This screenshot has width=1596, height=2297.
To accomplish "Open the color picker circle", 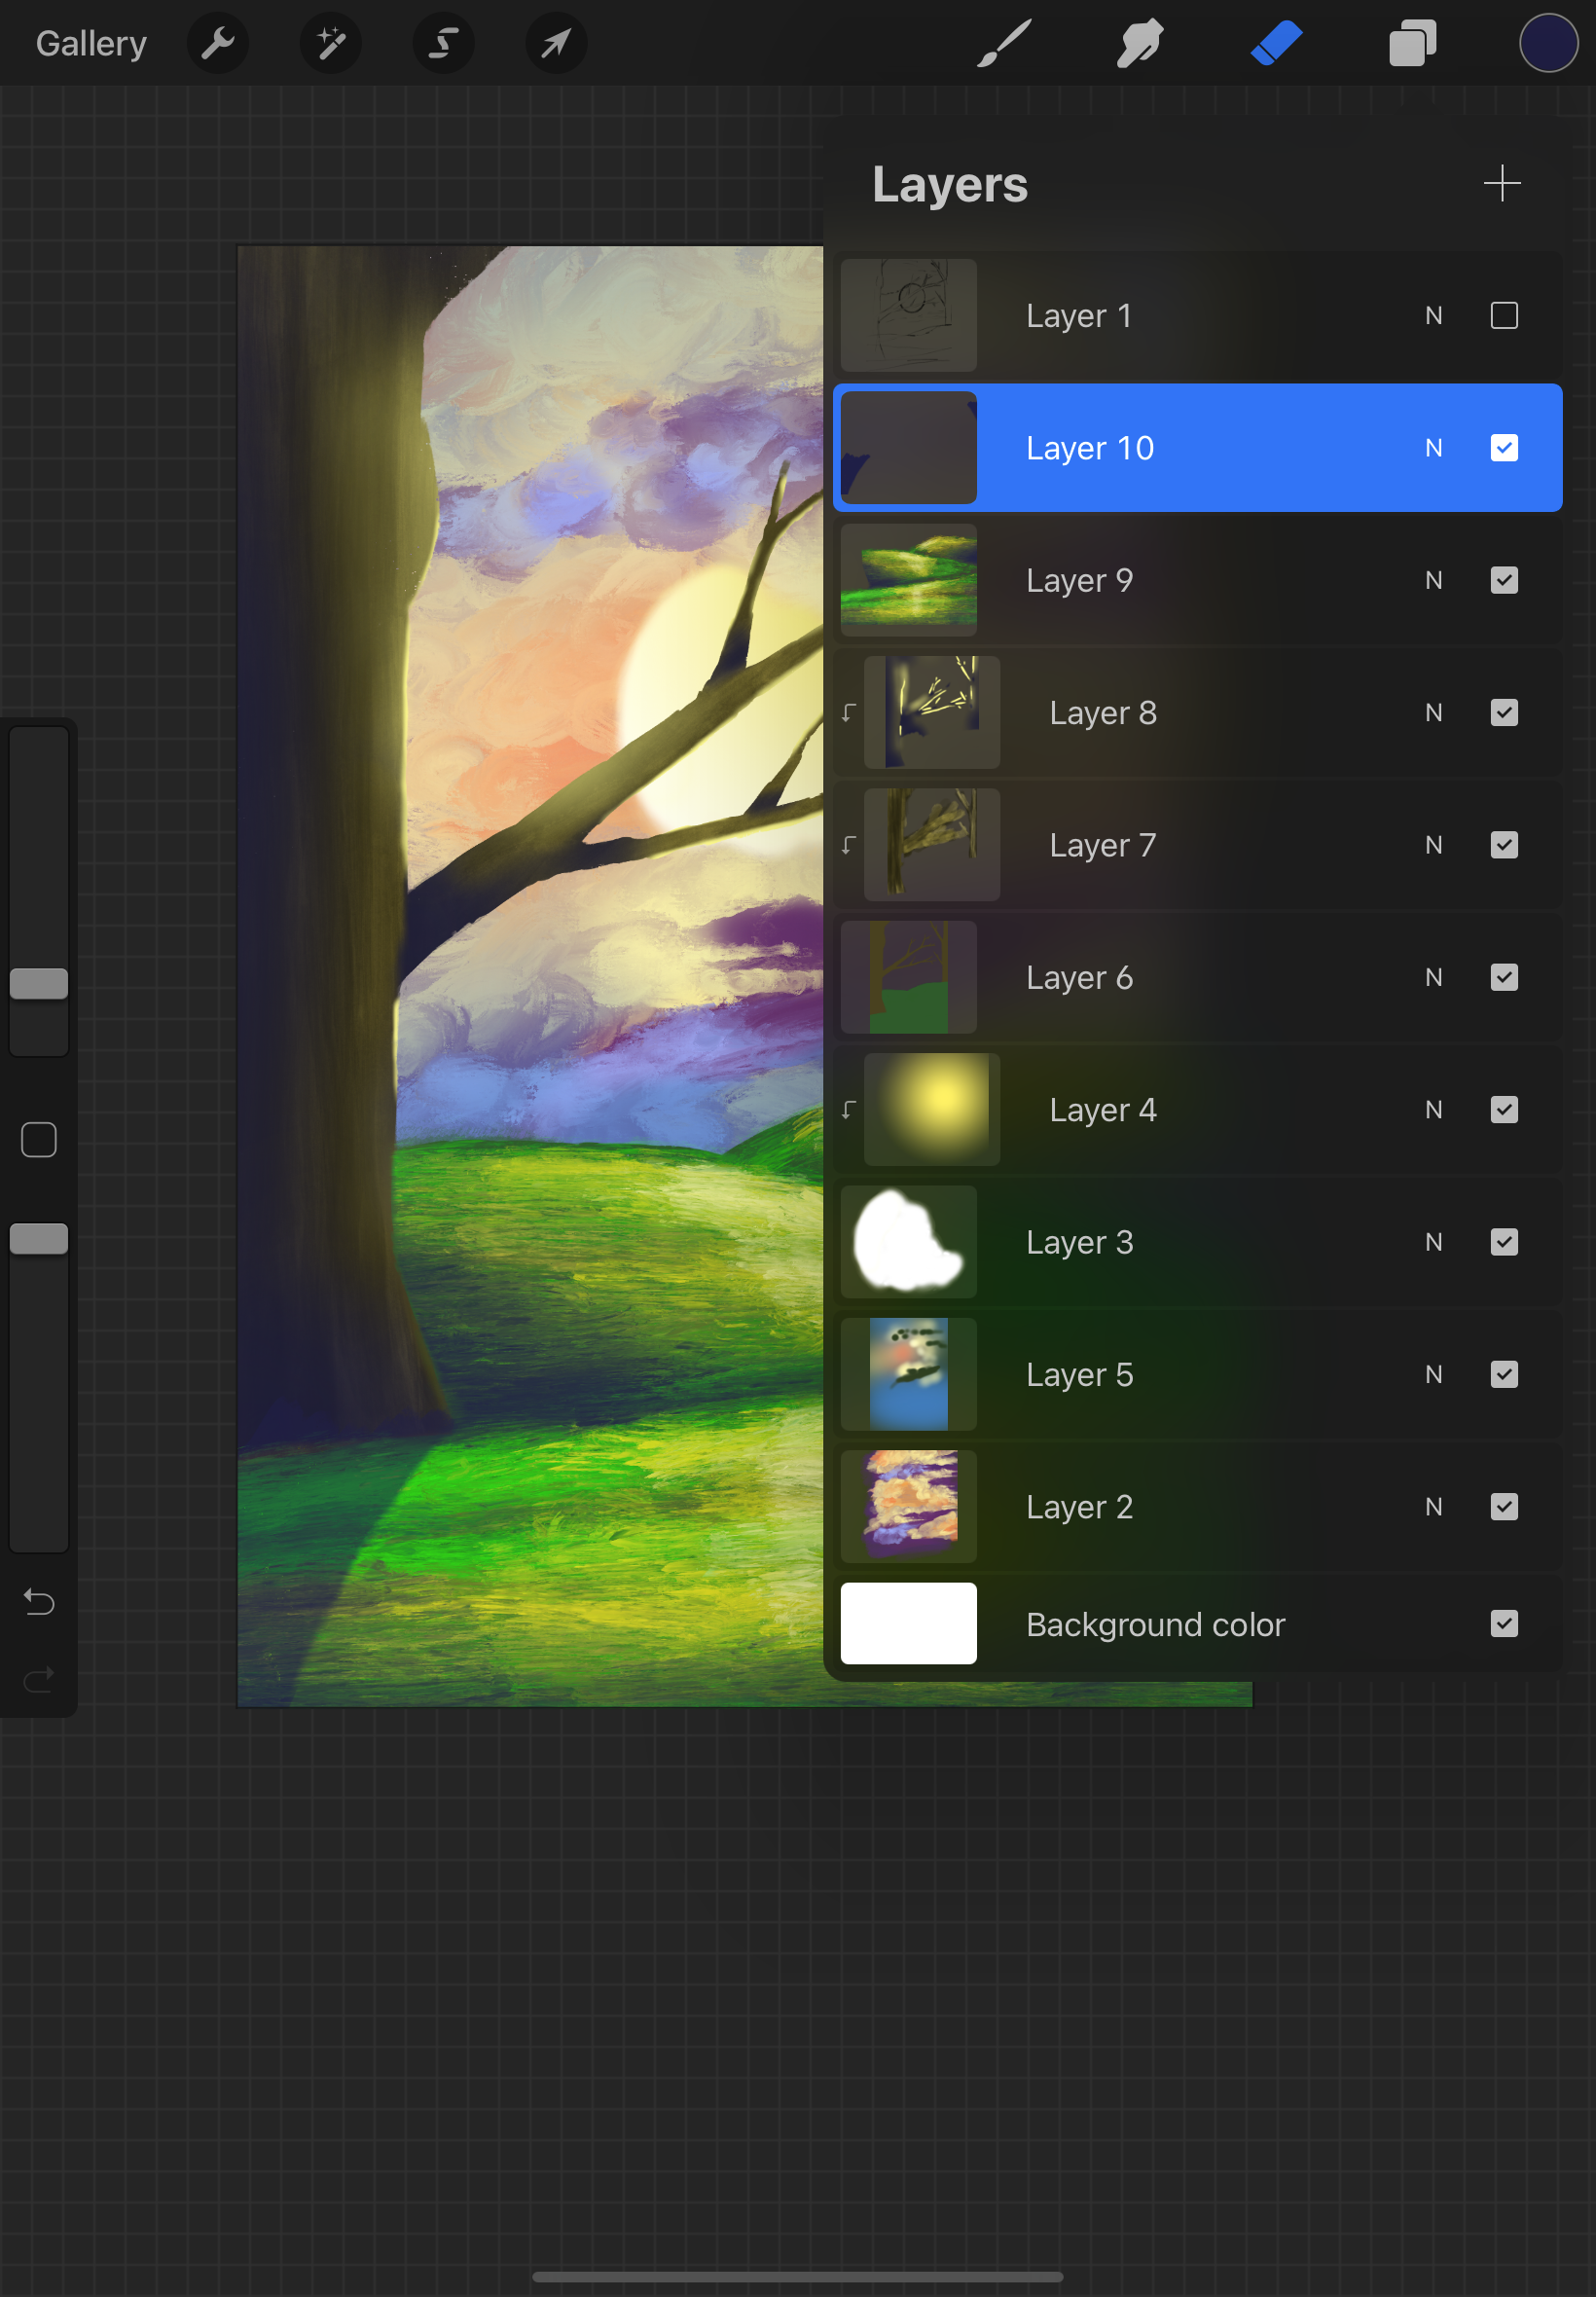I will (1547, 42).
